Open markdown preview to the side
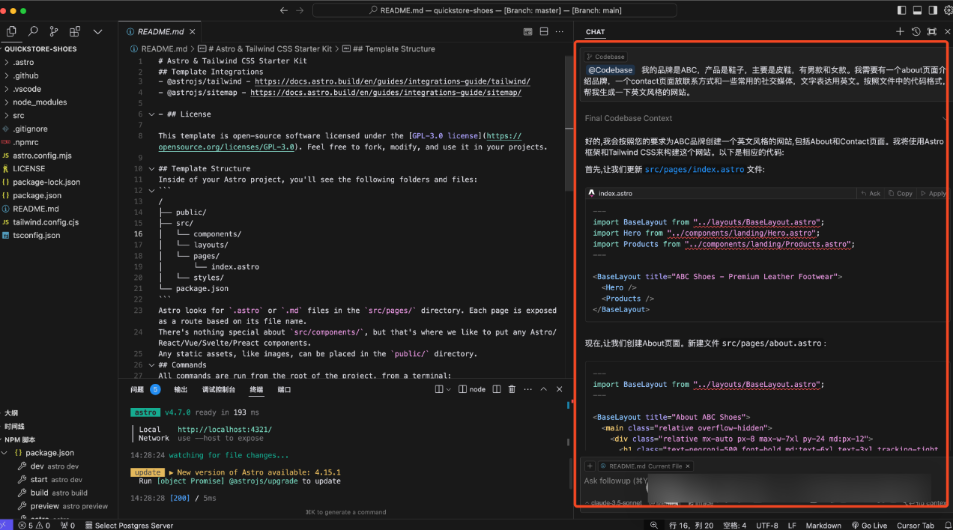Screen dimensions: 953x530 pos(528,32)
